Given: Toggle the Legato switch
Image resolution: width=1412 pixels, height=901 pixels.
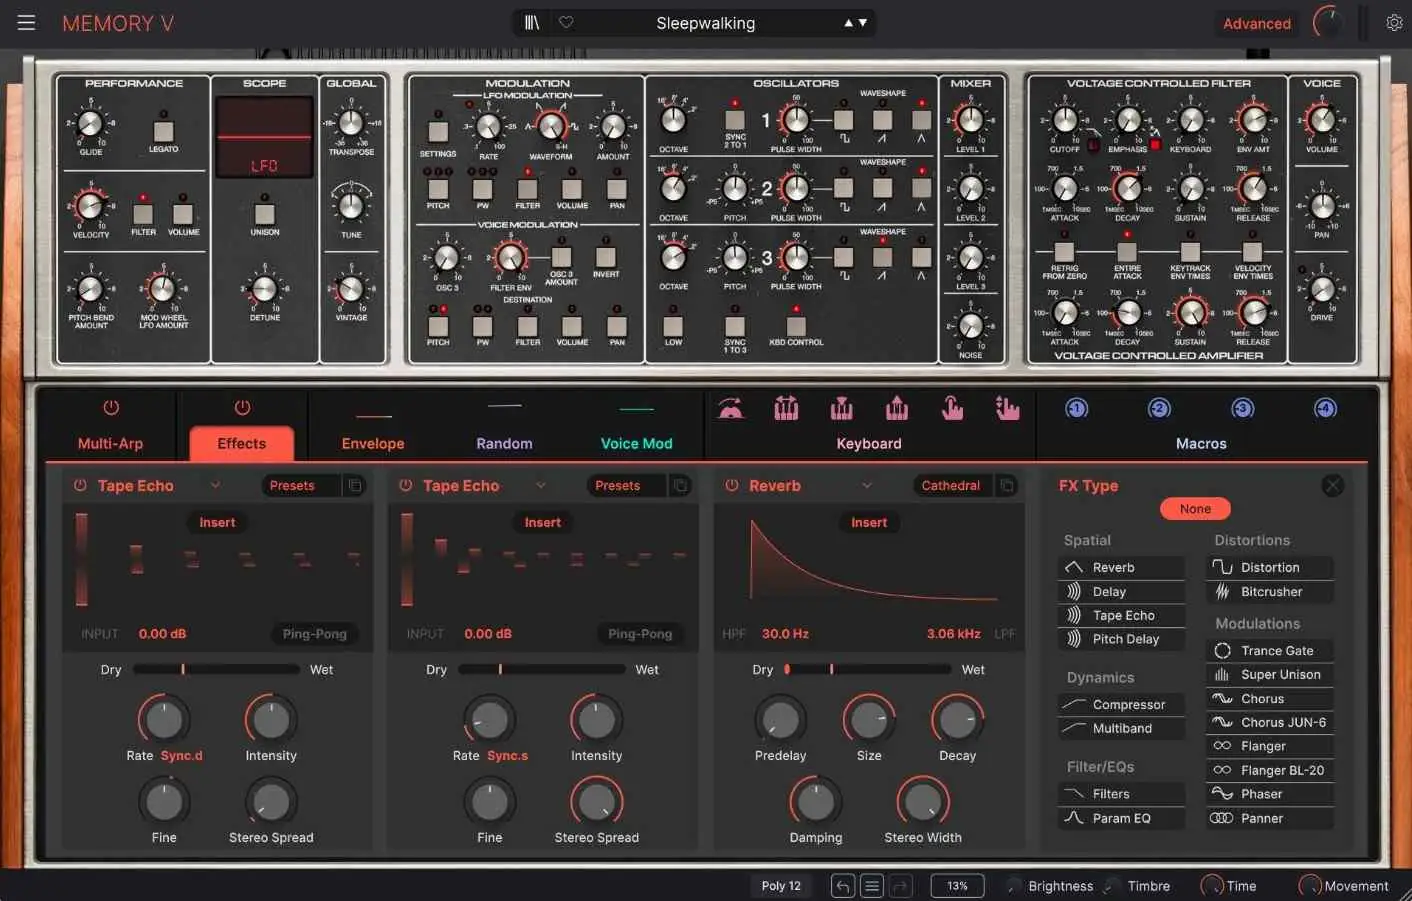Looking at the screenshot, I should pos(163,130).
